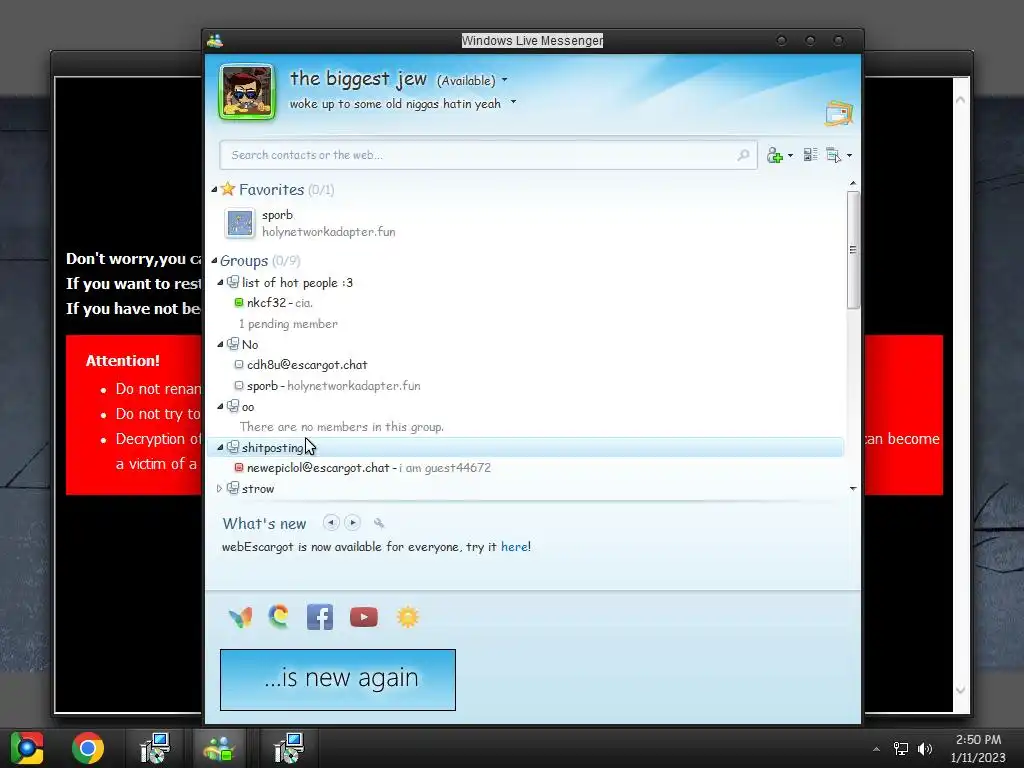Click the Chrome-like start icon in taskbar
This screenshot has height=768, width=1024.
pos(27,748)
